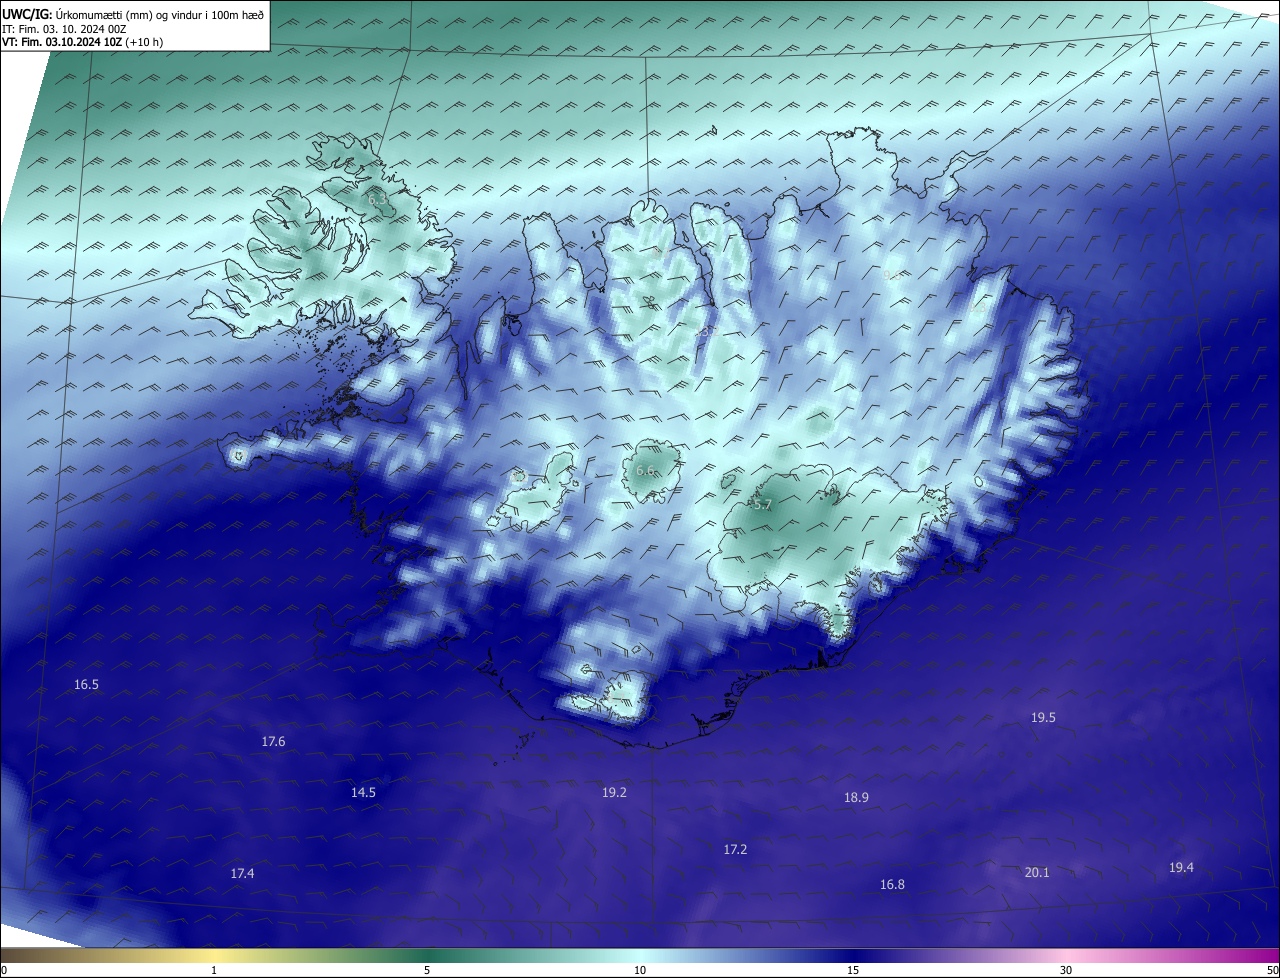The width and height of the screenshot is (1280, 978).
Task: Click the 14.5 value on the map
Action: tap(363, 793)
